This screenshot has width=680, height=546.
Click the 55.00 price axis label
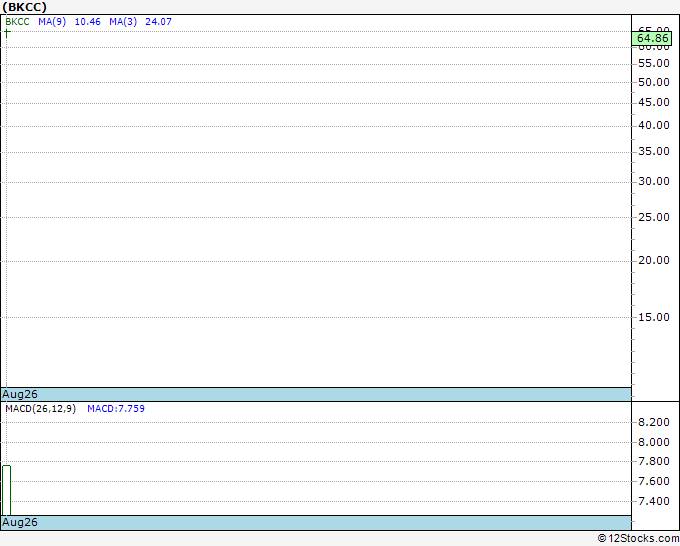pos(654,63)
